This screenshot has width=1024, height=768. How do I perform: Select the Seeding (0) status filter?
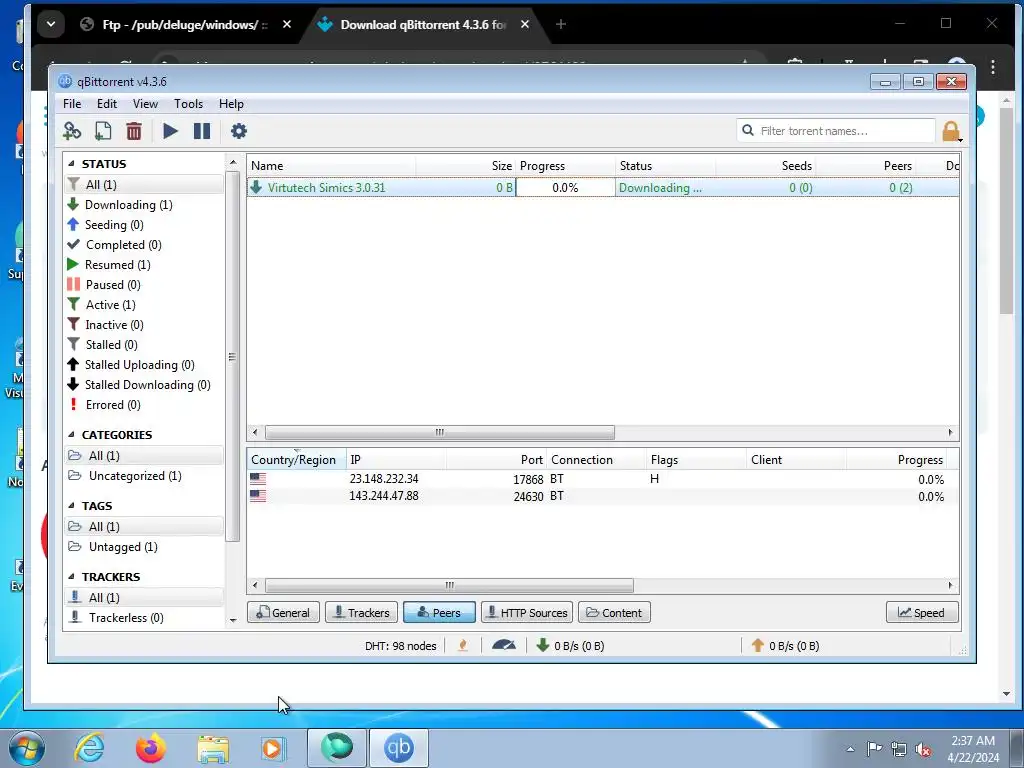[x=114, y=225]
